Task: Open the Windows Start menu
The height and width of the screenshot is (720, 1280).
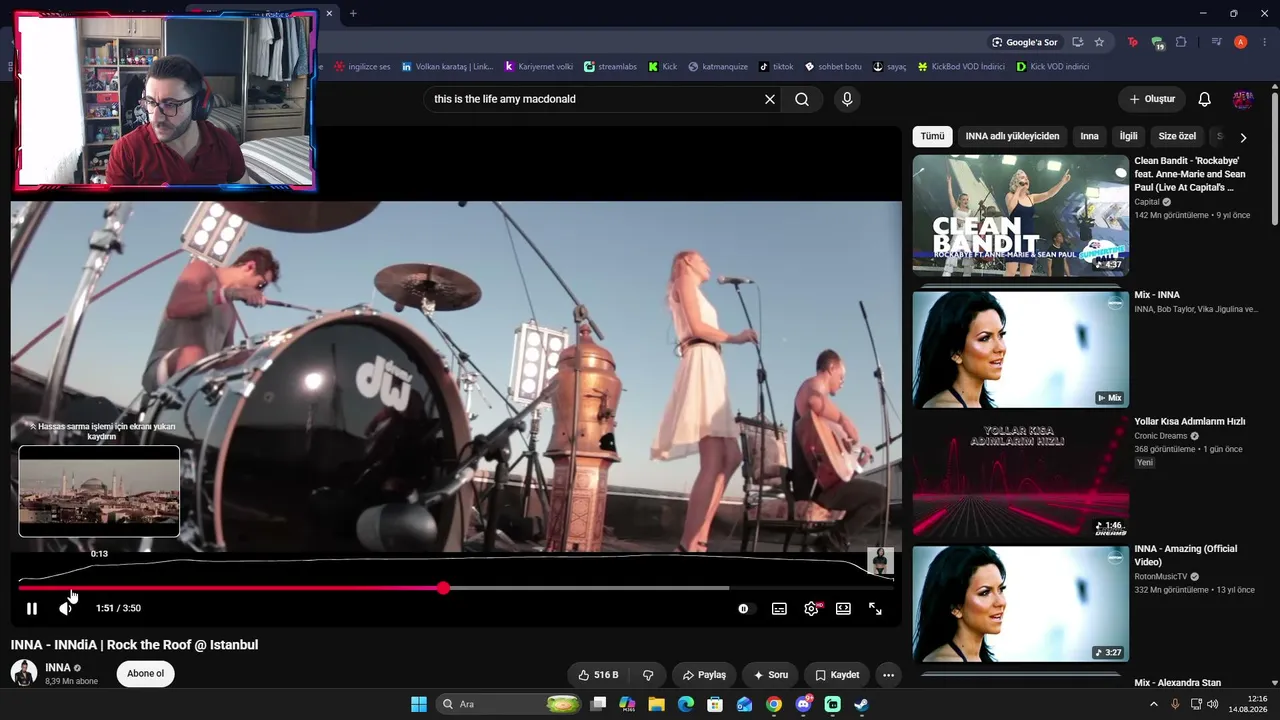Action: [x=419, y=704]
